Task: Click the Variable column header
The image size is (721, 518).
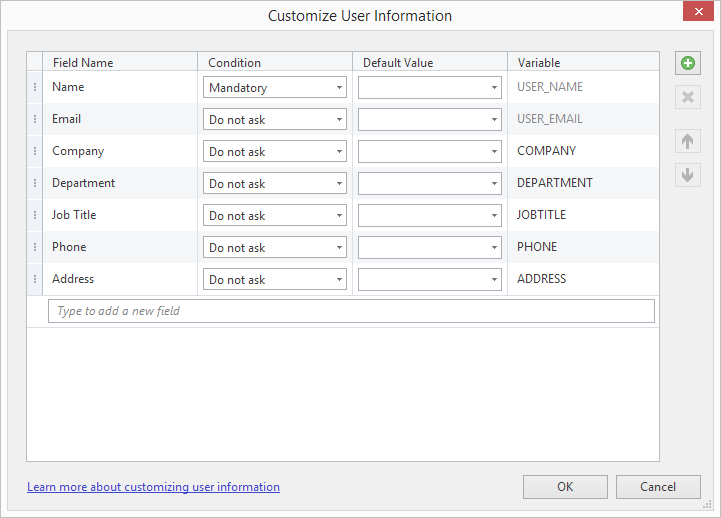Action: tap(539, 62)
